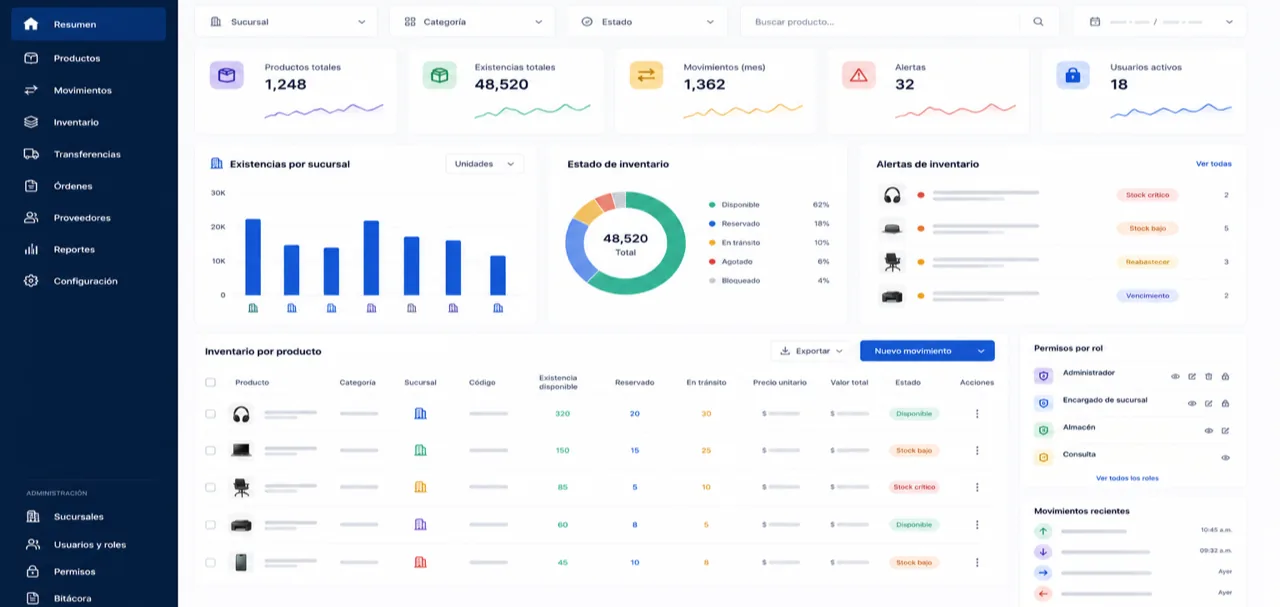Toggle view eye icon for Consulta role

pyautogui.click(x=1225, y=457)
